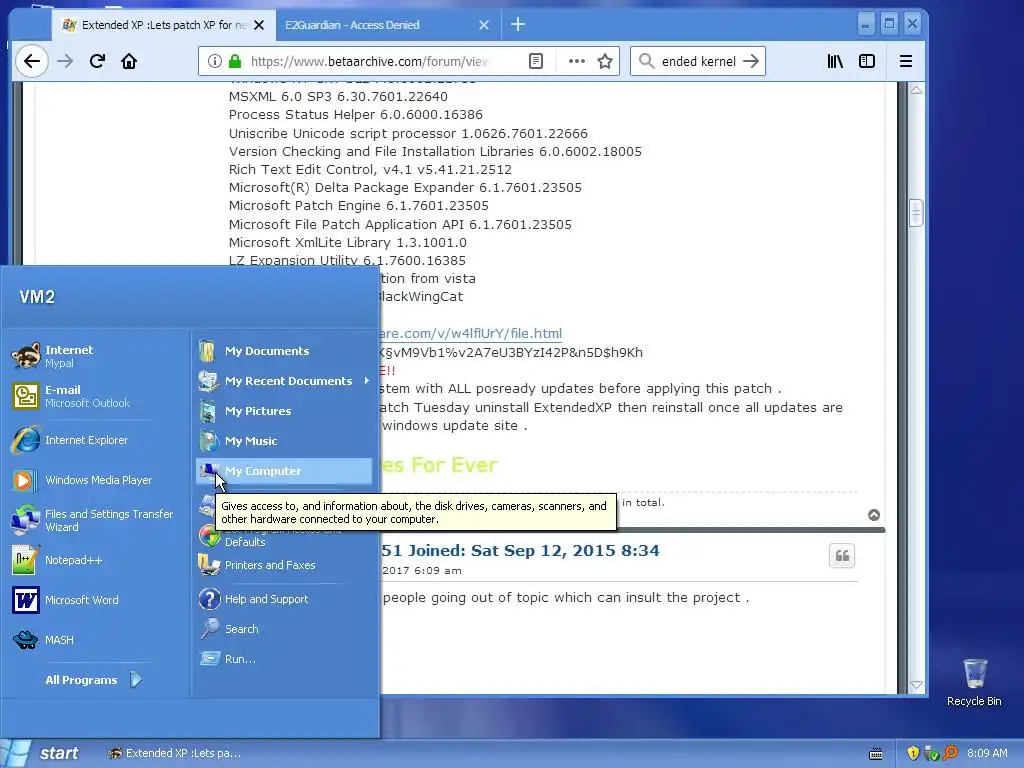Expand All Programs list
1024x768 pixels.
[x=93, y=680]
